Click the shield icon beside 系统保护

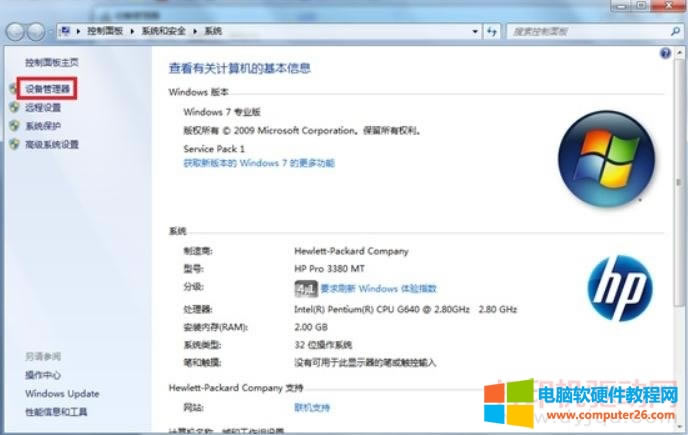click(x=14, y=126)
